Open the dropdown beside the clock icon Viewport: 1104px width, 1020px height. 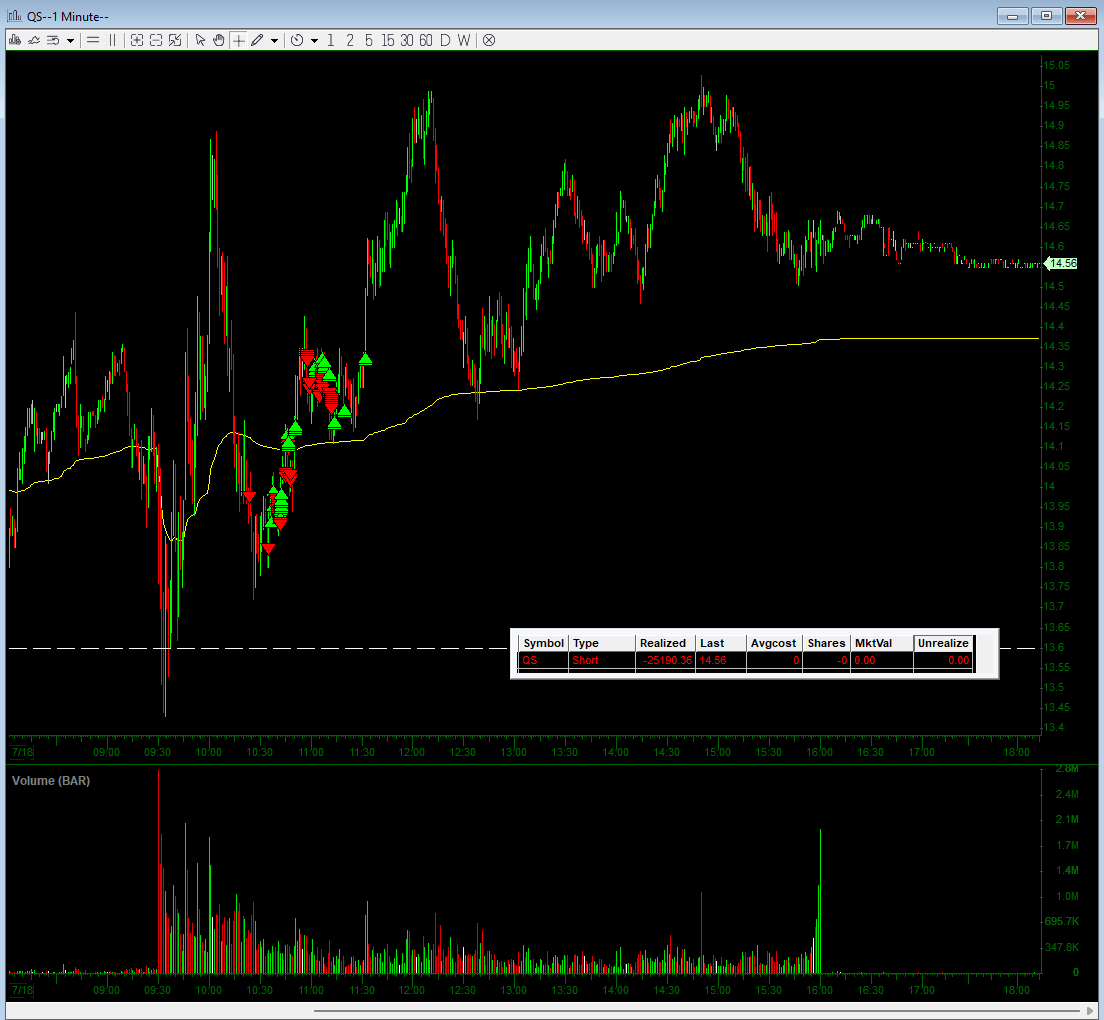coord(315,41)
